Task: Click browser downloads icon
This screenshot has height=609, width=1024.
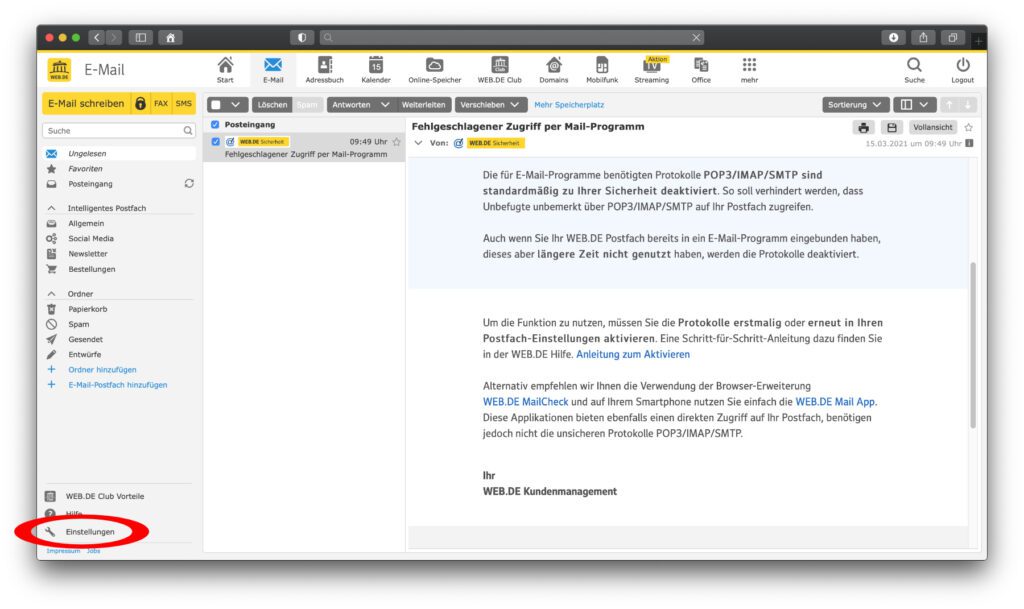Action: pyautogui.click(x=893, y=38)
